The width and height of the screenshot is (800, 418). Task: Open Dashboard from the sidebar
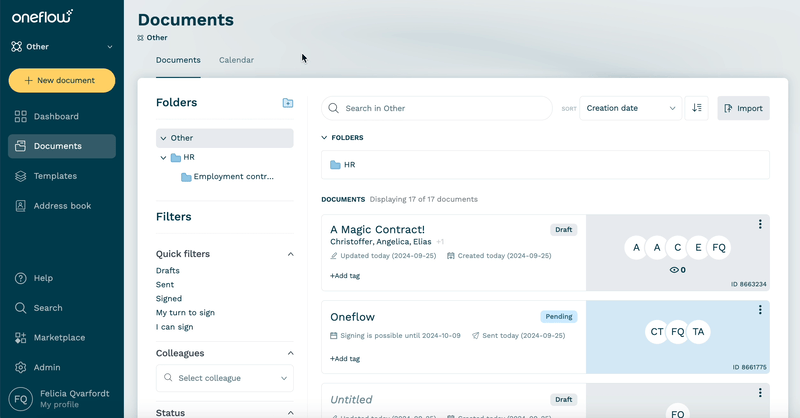(x=62, y=116)
